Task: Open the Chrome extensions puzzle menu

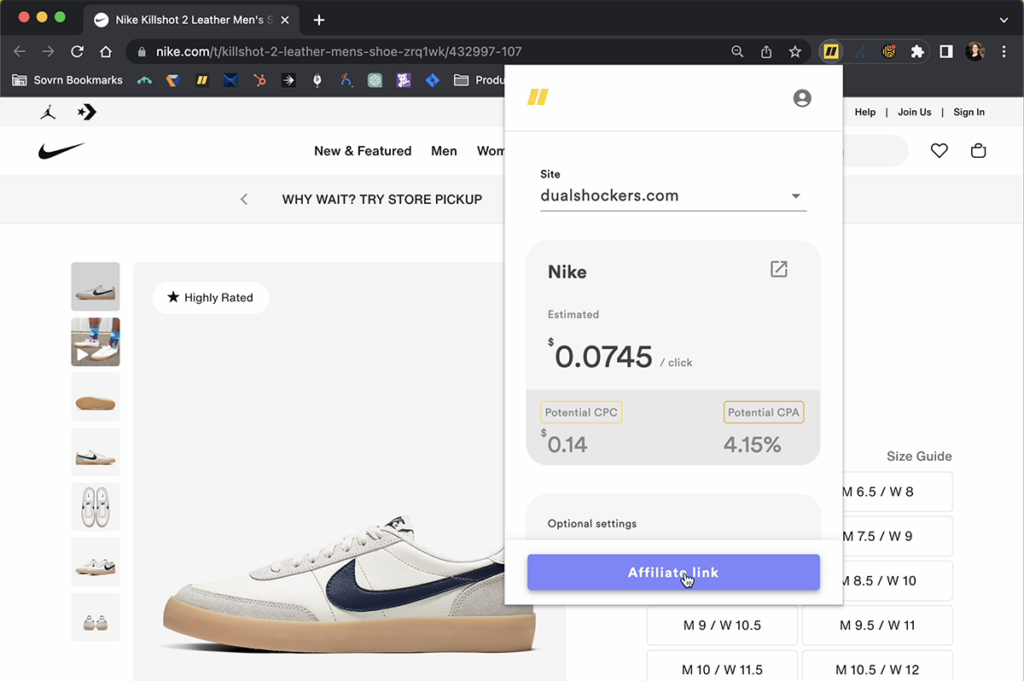Action: pos(918,52)
